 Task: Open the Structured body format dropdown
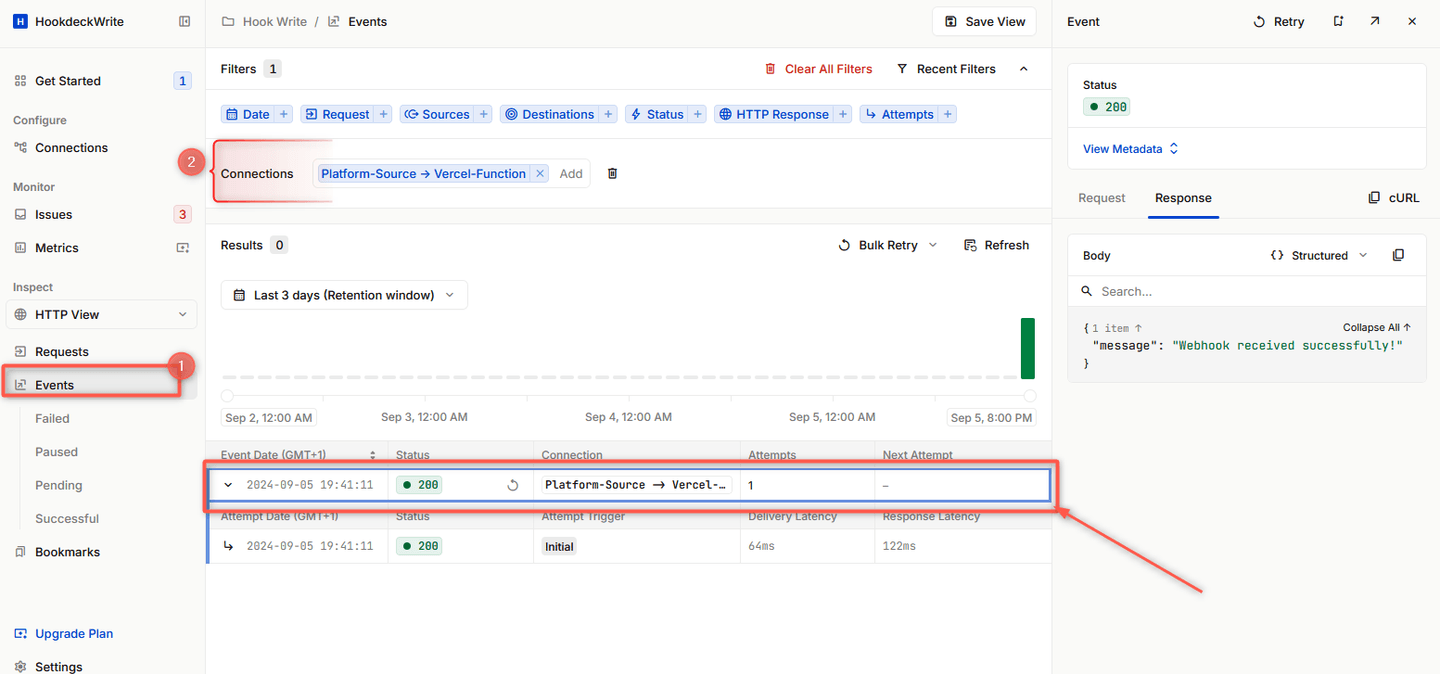click(x=1318, y=254)
